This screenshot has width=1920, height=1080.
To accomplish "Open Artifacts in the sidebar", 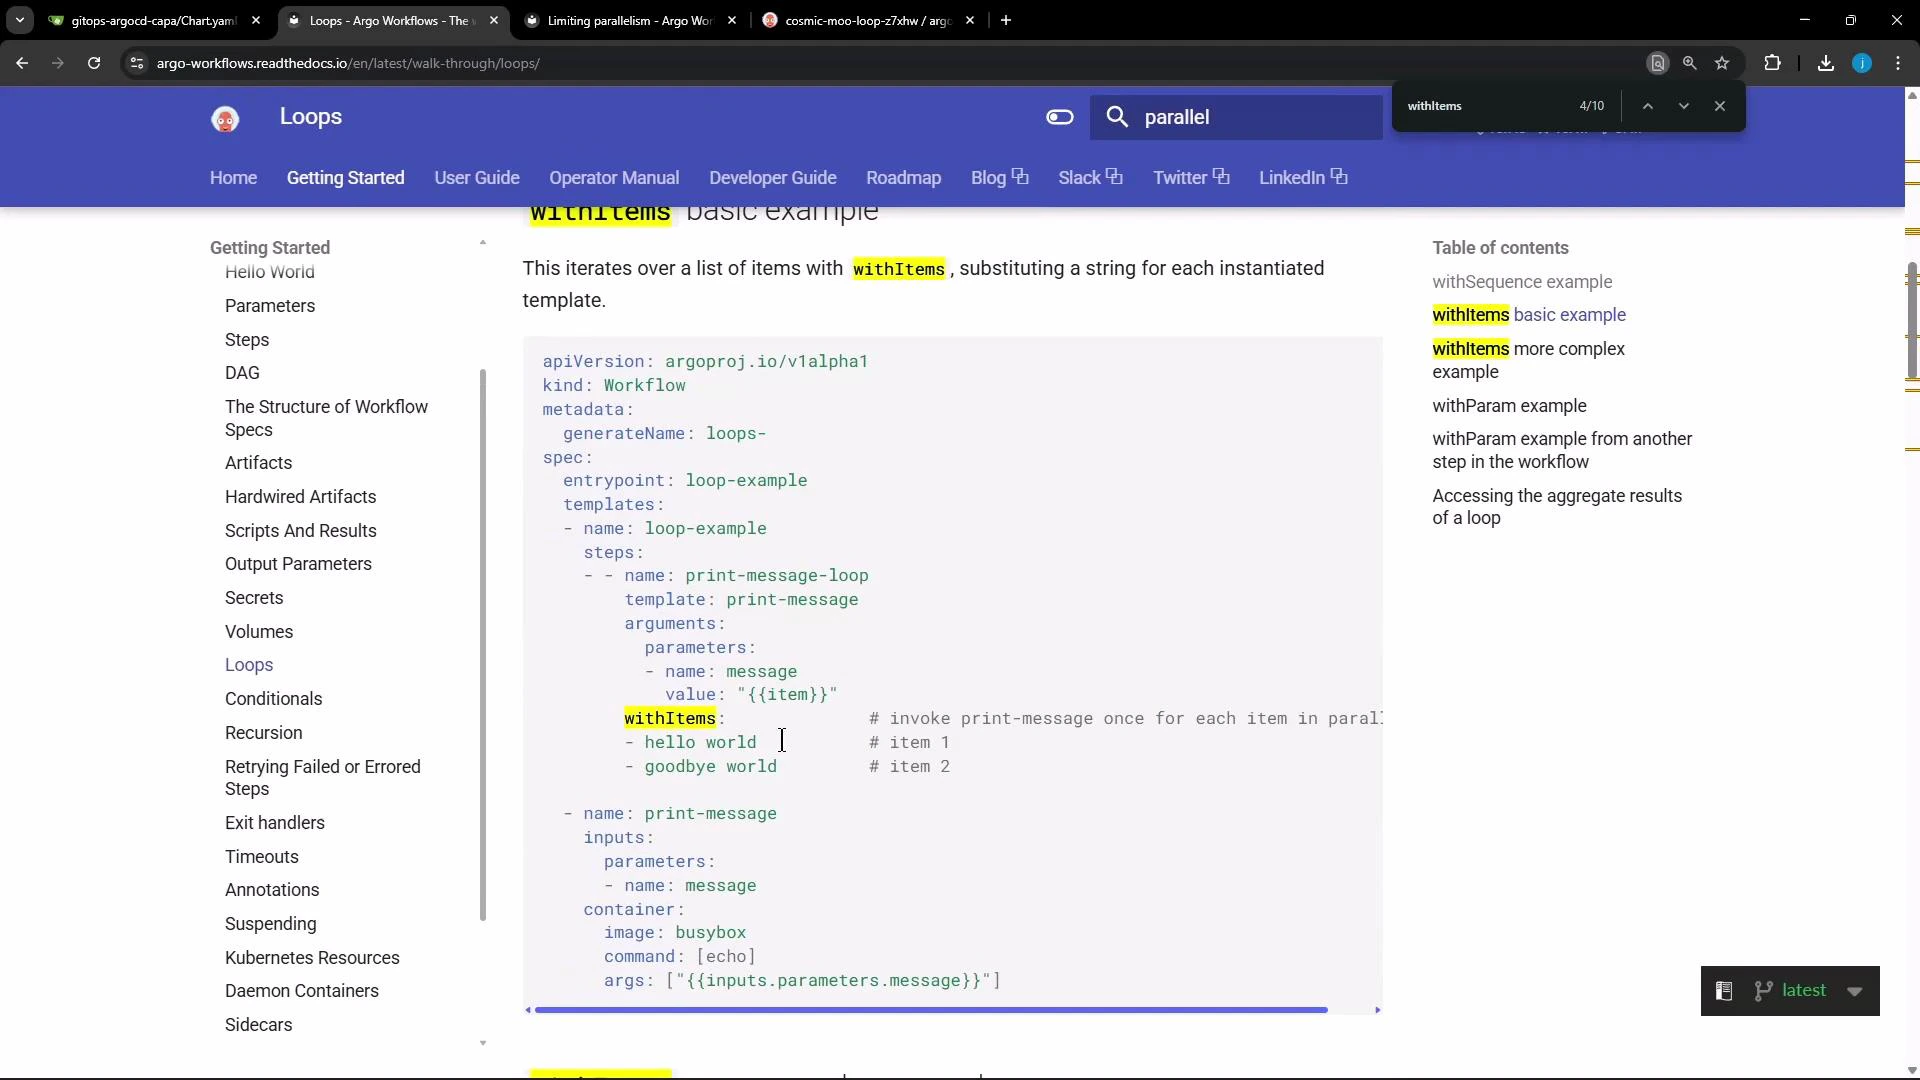I will [x=258, y=463].
